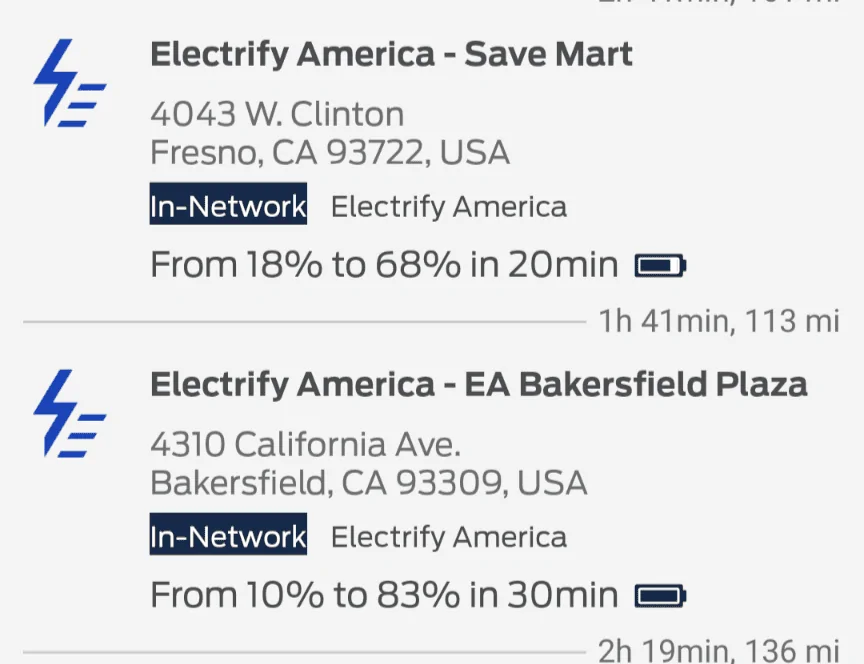This screenshot has height=664, width=864.
Task: Tap the Electrify America network label for Fresno
Action: [x=449, y=207]
